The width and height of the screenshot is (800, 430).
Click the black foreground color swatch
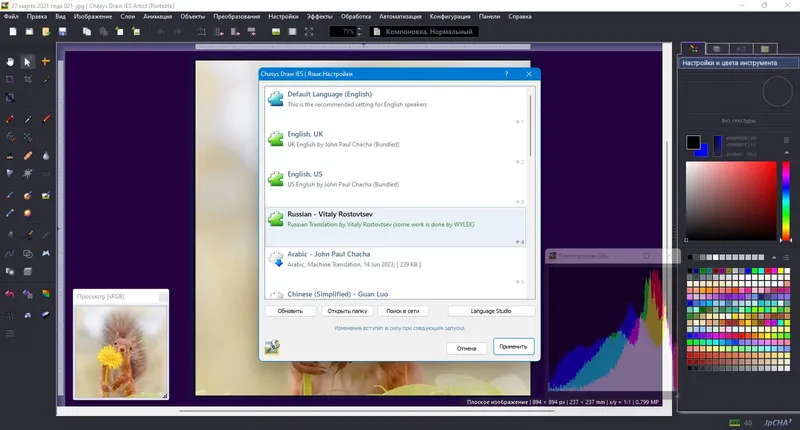coord(693,143)
